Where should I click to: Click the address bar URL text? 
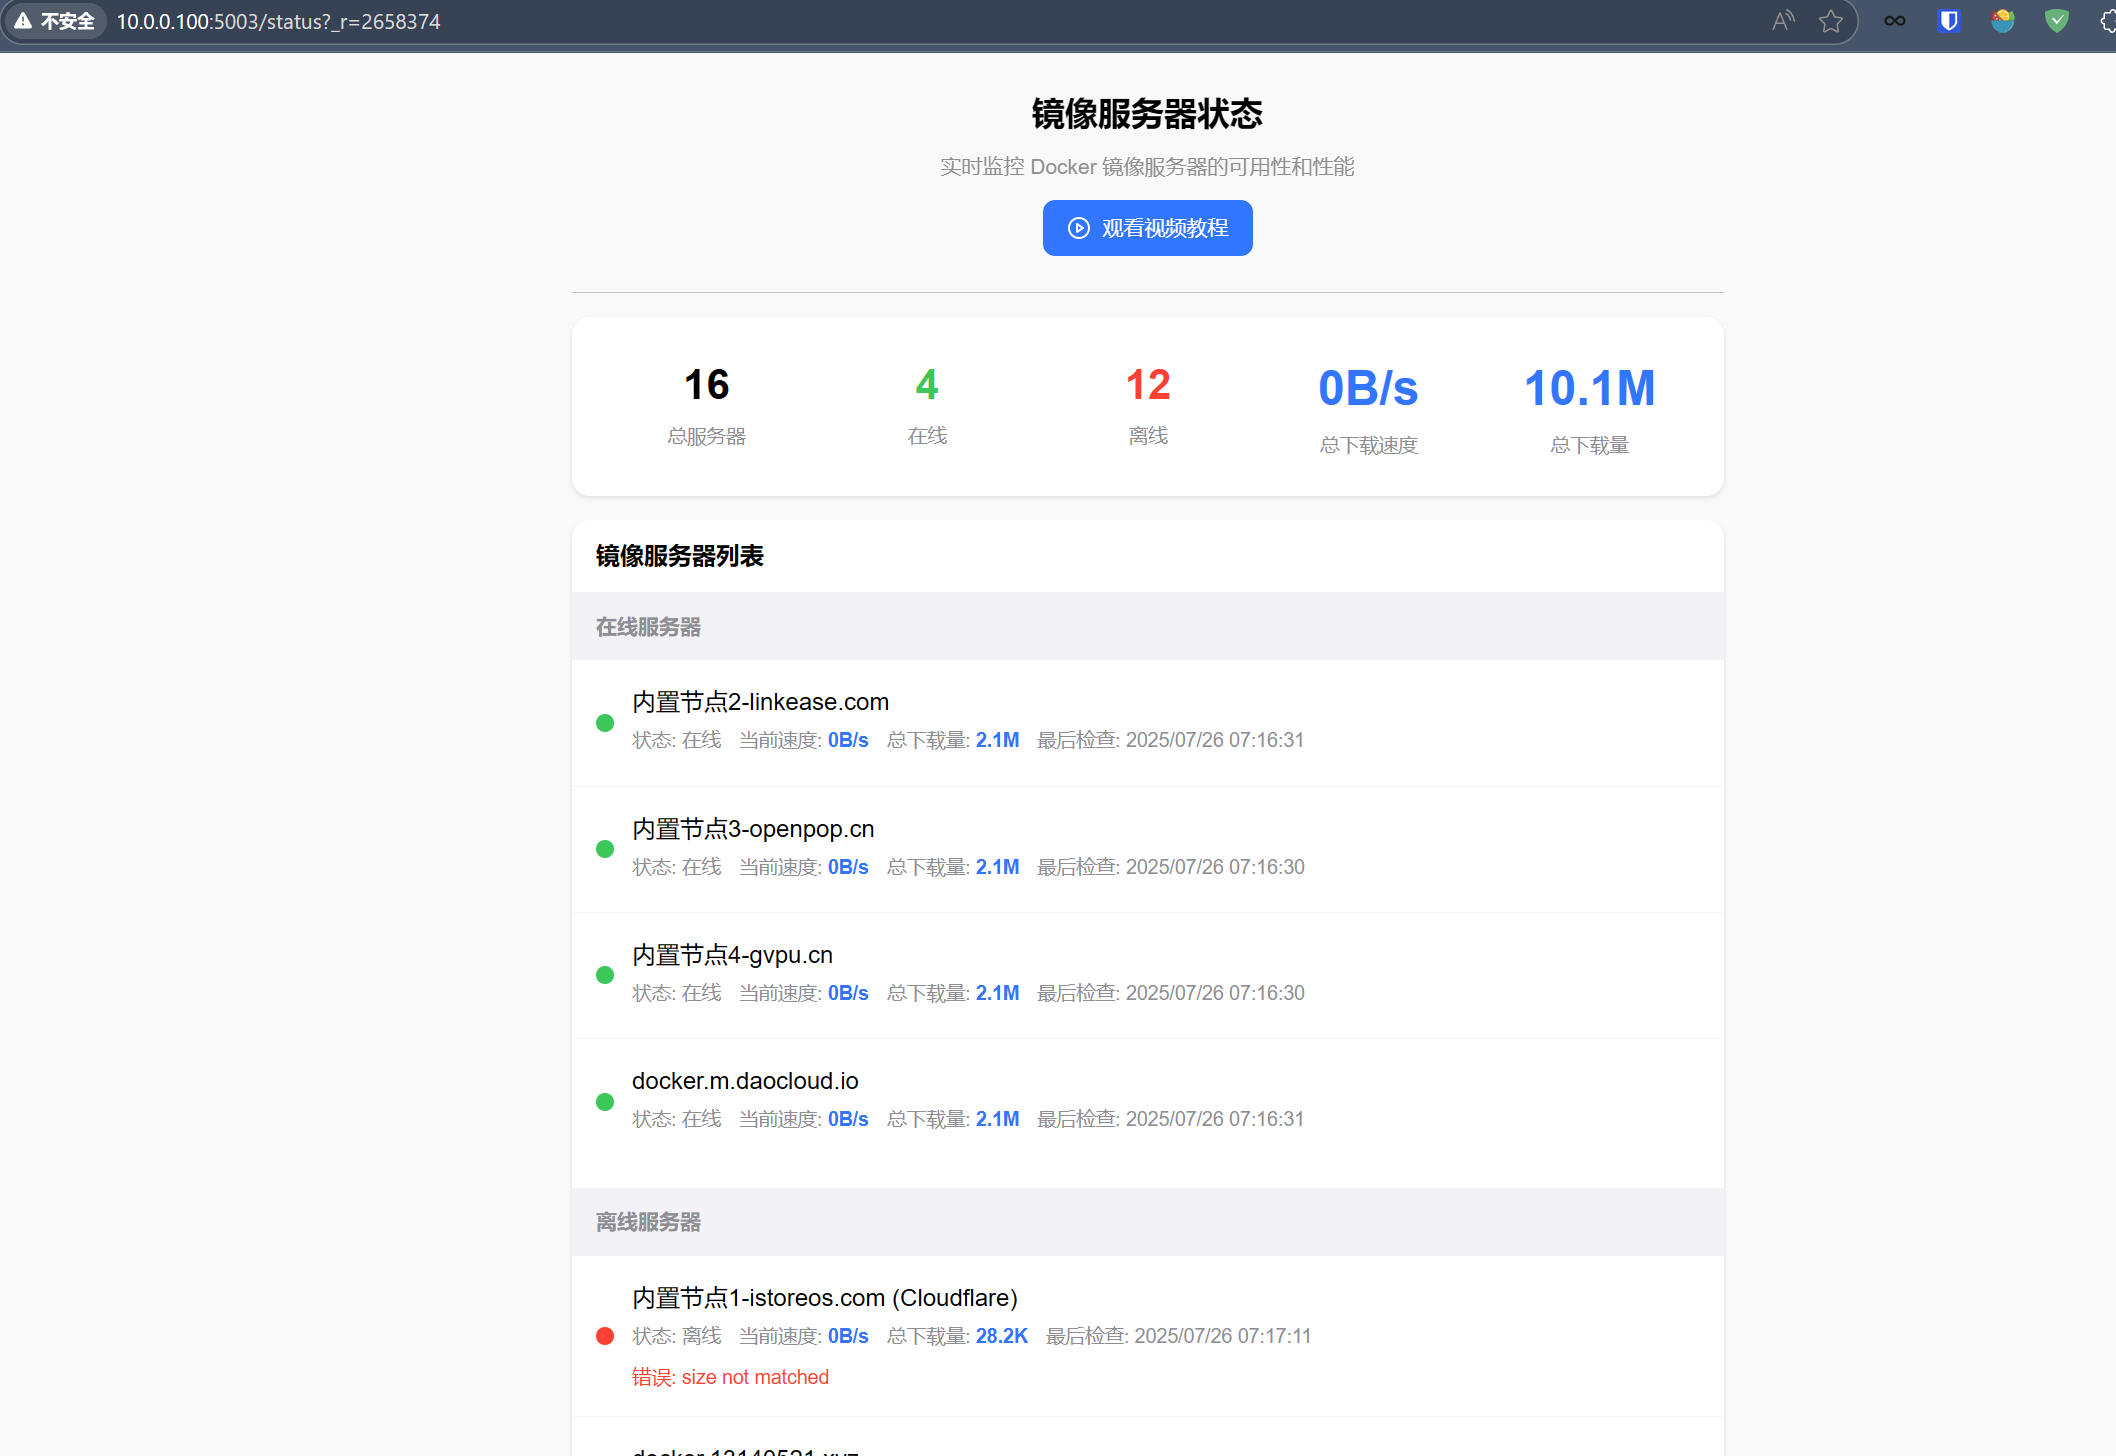278,21
